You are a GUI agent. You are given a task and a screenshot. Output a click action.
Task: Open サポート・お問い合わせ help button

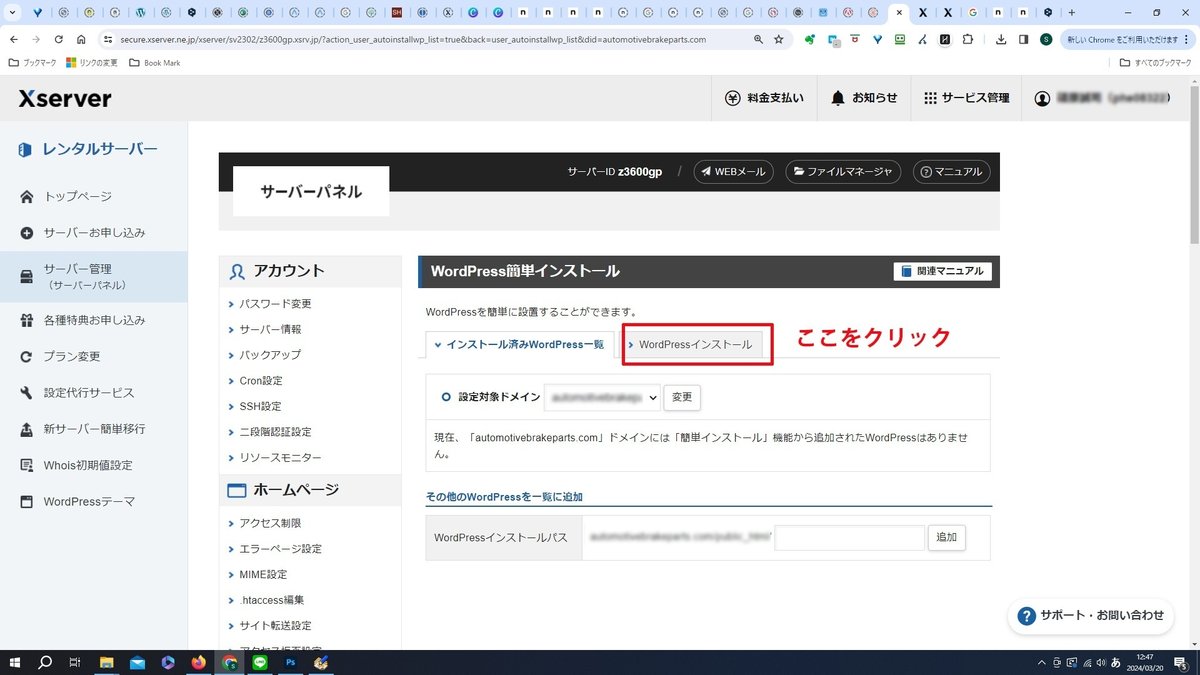(1091, 615)
